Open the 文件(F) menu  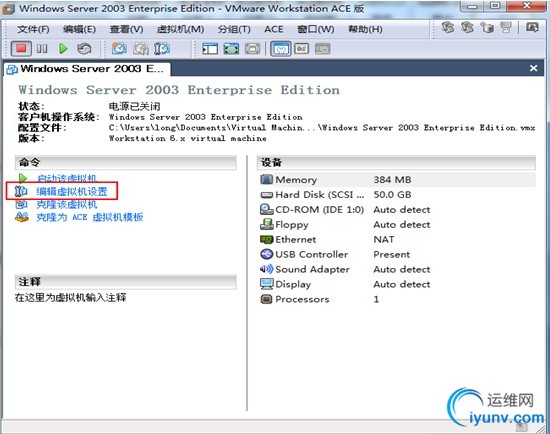point(33,29)
